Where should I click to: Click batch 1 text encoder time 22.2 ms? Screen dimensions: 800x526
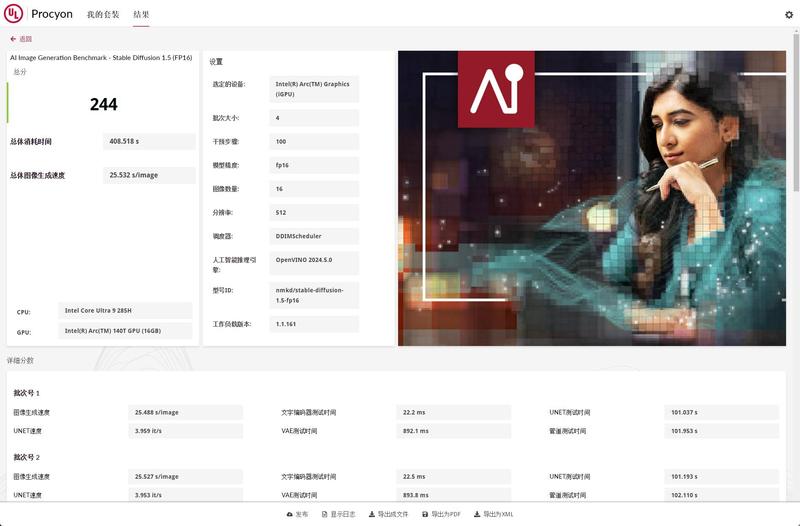(454, 412)
